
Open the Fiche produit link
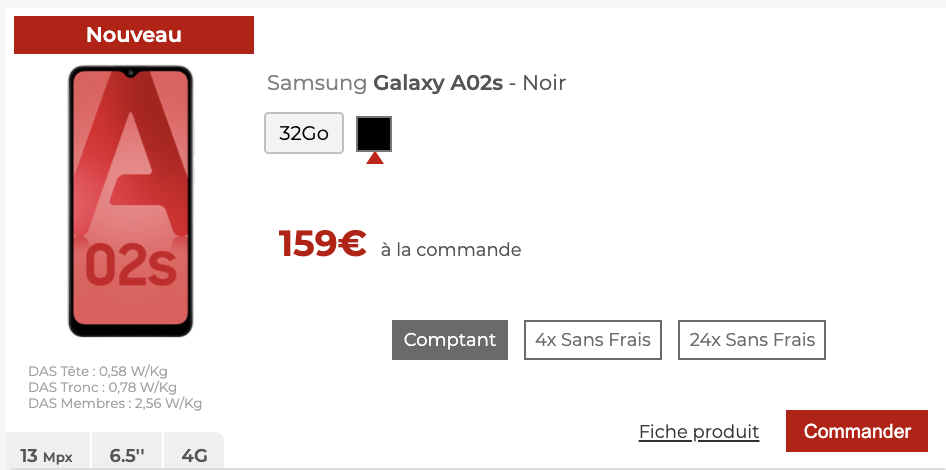click(x=699, y=432)
